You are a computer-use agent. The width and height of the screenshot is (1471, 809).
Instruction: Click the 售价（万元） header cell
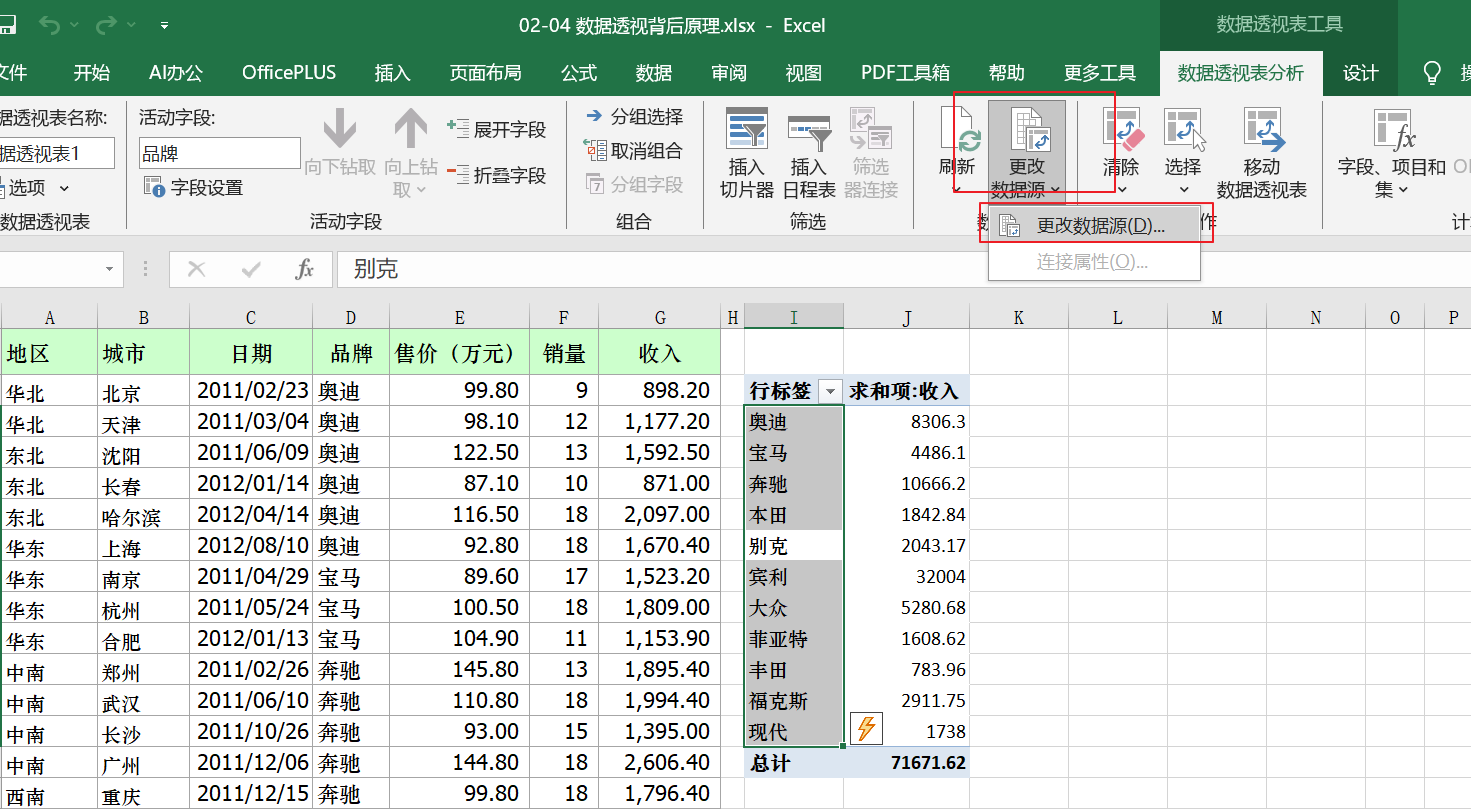459,352
